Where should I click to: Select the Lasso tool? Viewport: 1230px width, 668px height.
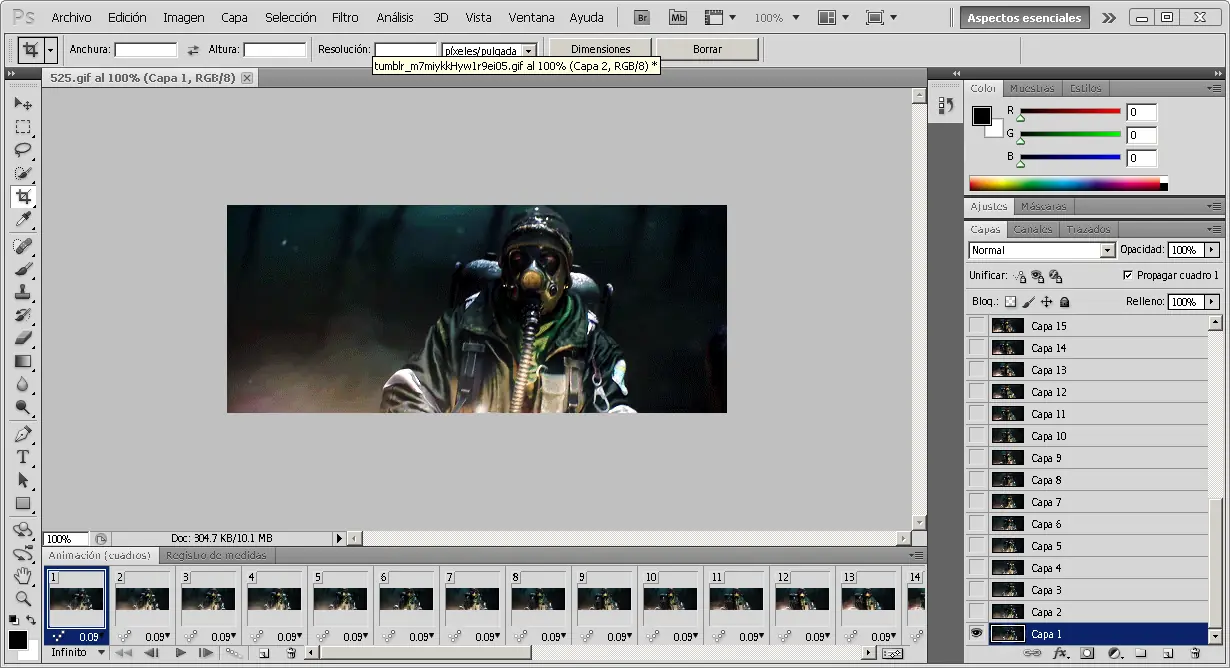pyautogui.click(x=23, y=150)
